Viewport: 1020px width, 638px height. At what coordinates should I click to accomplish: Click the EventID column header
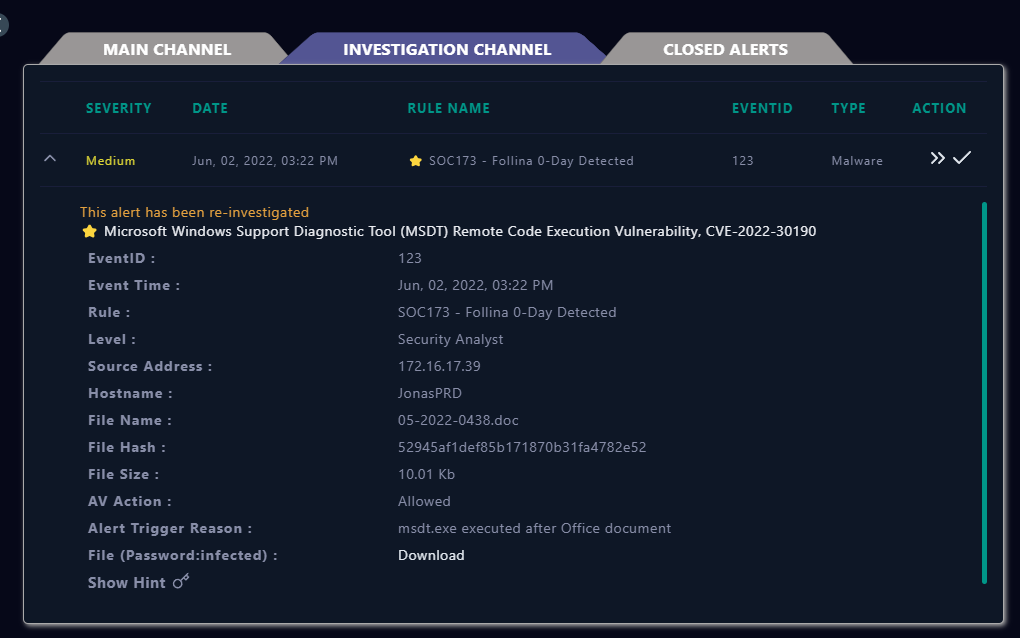[762, 108]
